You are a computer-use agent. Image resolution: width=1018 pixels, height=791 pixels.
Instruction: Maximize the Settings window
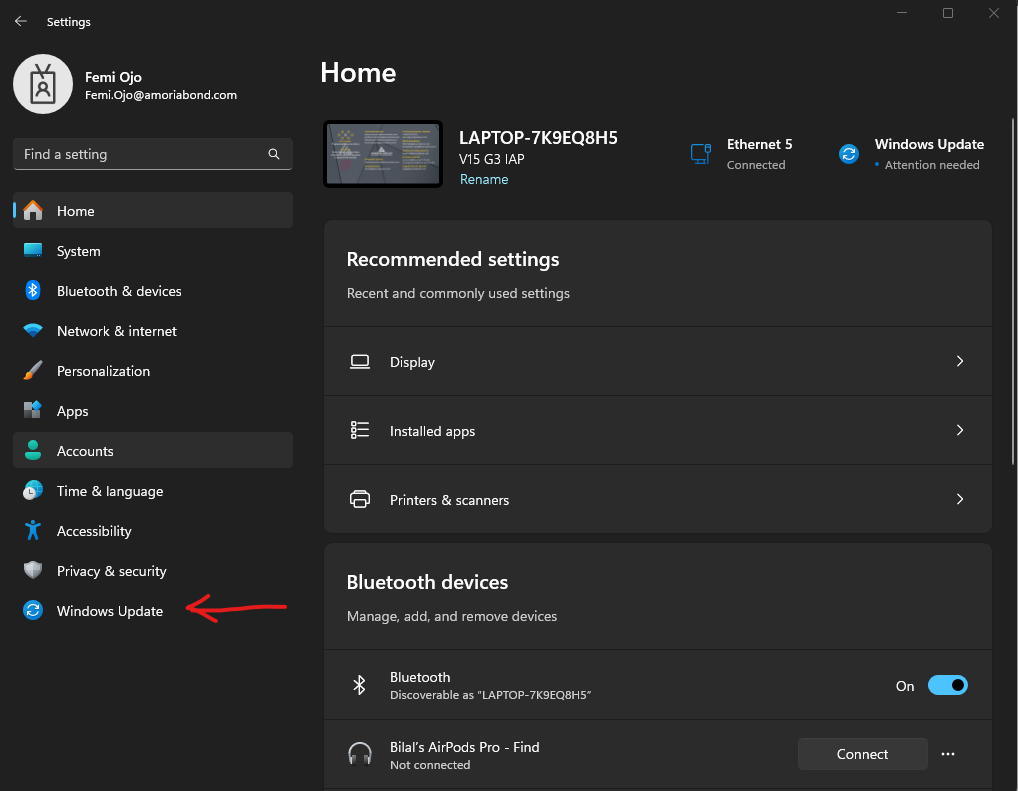(x=948, y=13)
